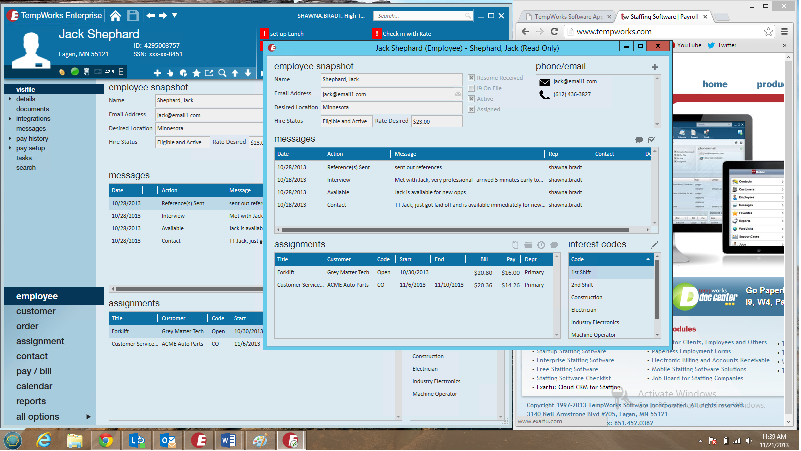Screen dimensions: 801x451
Task: Click the clipboard icon above popup assignments
Action: click(515, 245)
